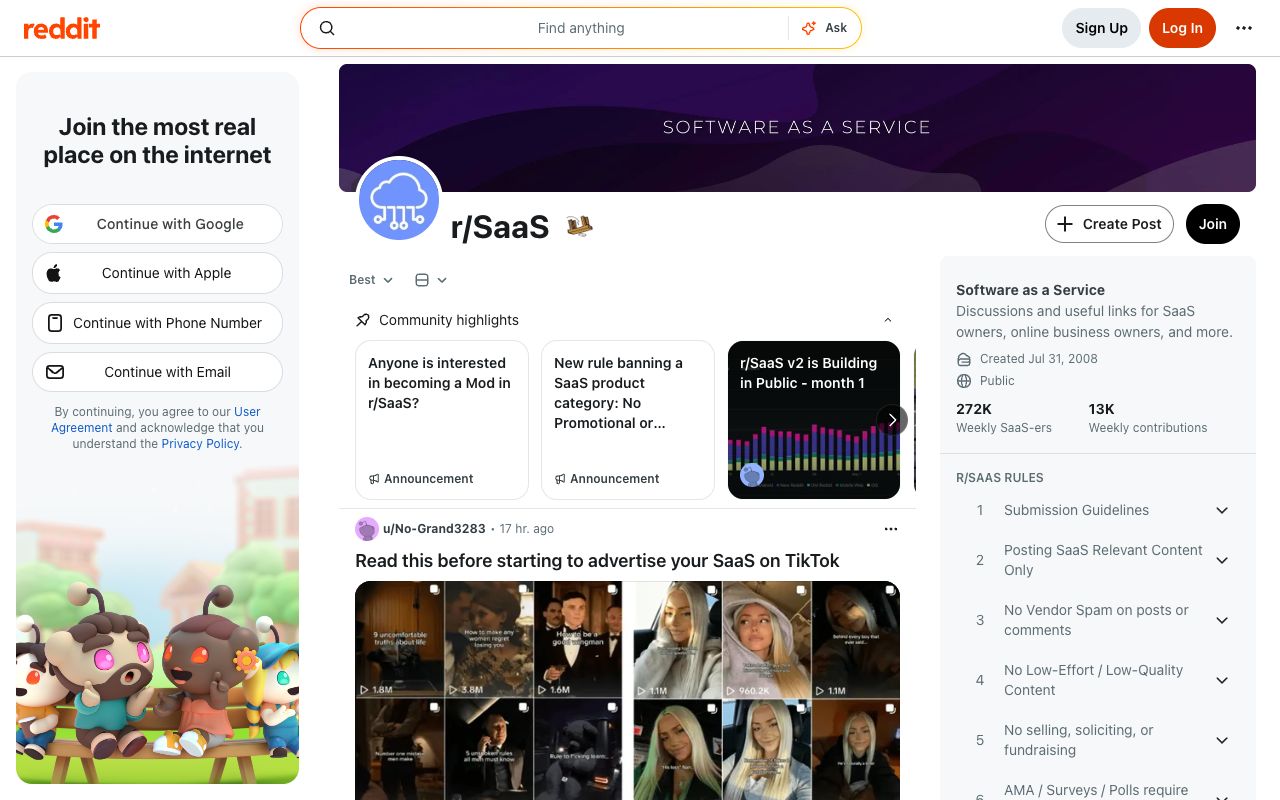
Task: Click the envelope icon on Email option
Action: pos(55,372)
